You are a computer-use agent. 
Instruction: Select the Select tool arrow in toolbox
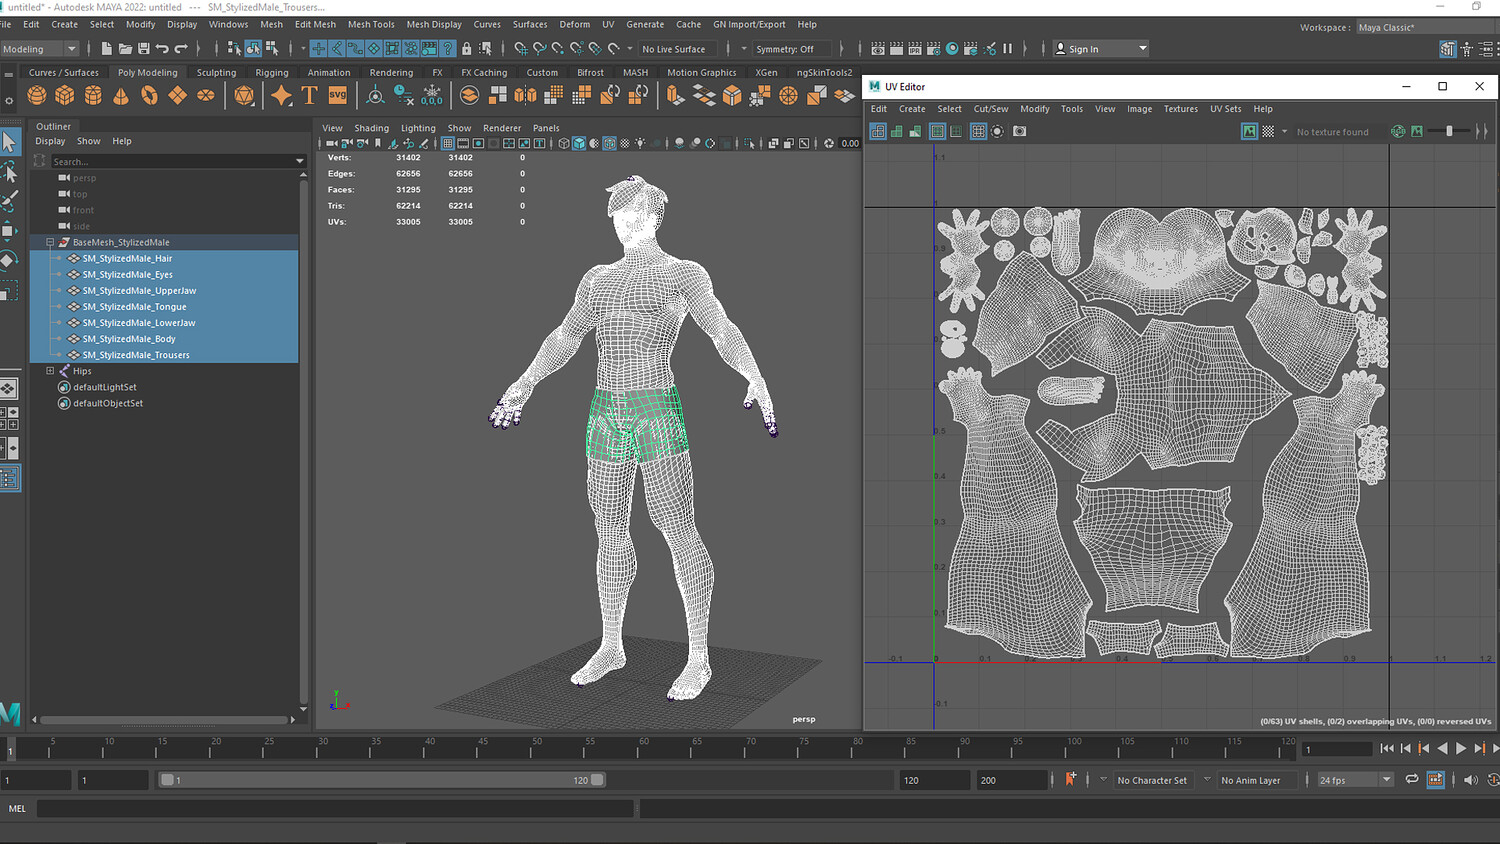pos(10,142)
